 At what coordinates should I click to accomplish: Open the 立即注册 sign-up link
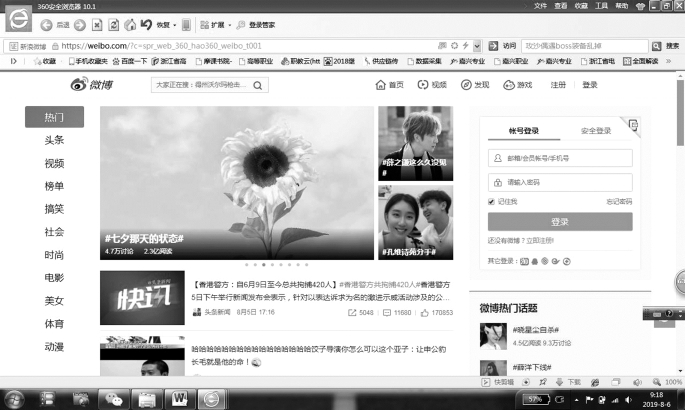pyautogui.click(x=540, y=241)
